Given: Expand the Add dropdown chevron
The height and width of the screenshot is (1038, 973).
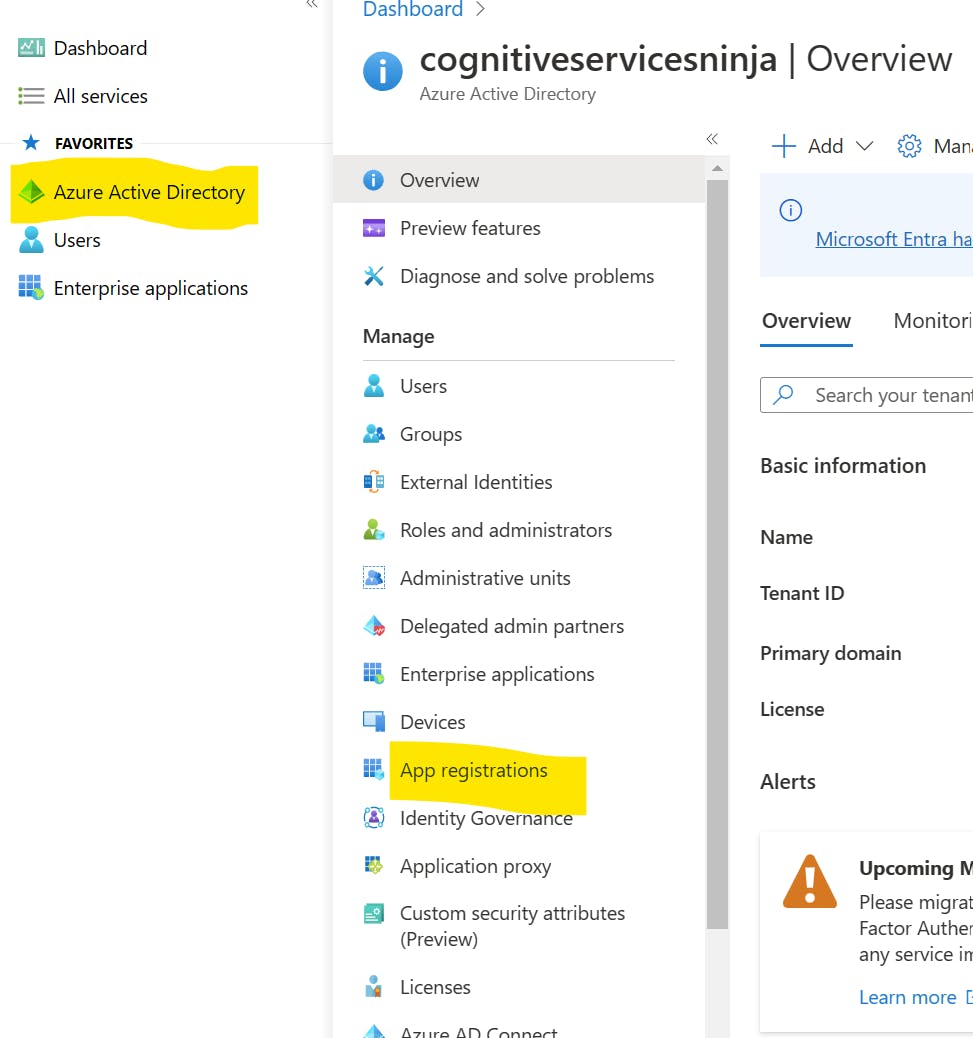Looking at the screenshot, I should 864,146.
